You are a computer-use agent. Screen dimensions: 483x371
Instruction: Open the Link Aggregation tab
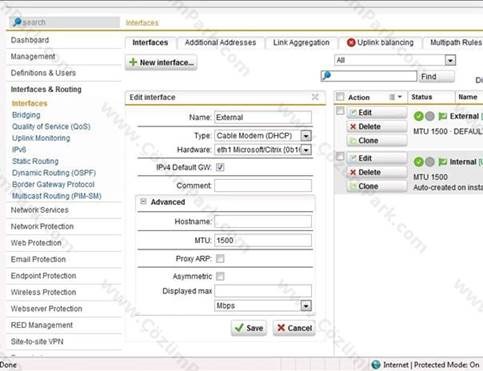[301, 43]
